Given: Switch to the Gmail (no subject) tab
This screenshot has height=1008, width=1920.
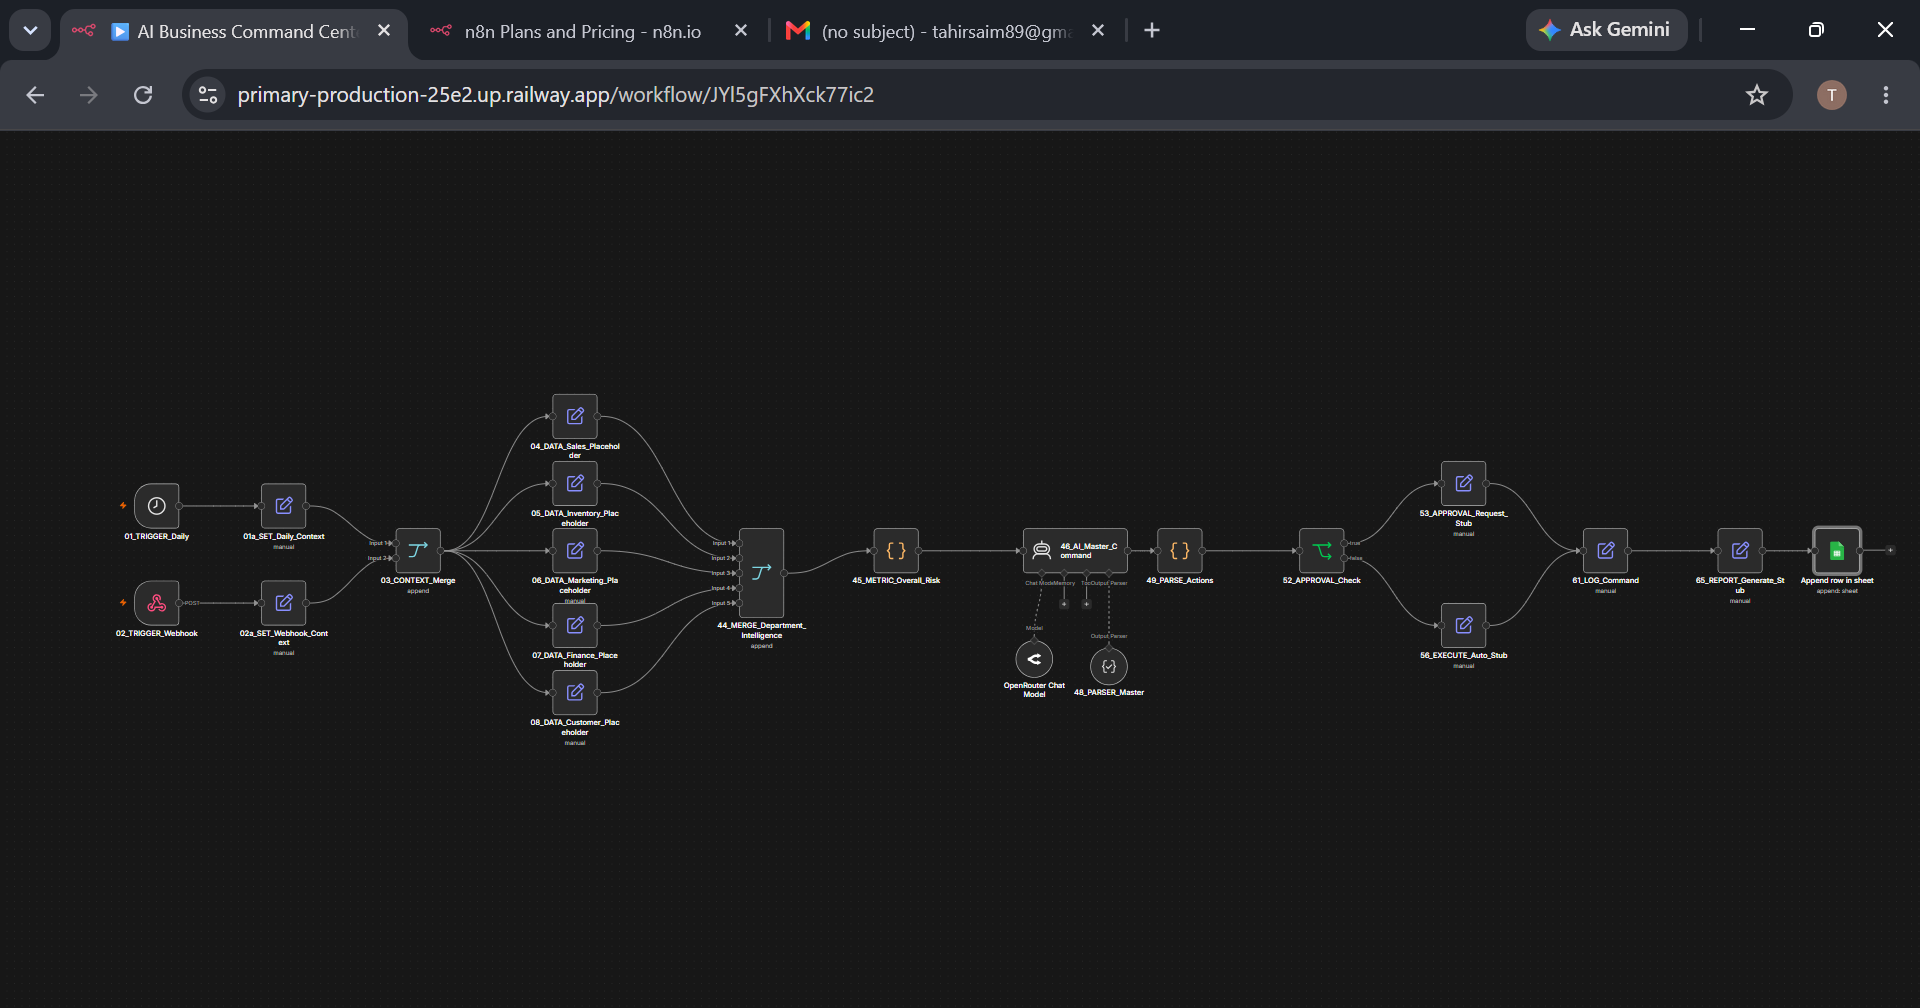Looking at the screenshot, I should (945, 31).
